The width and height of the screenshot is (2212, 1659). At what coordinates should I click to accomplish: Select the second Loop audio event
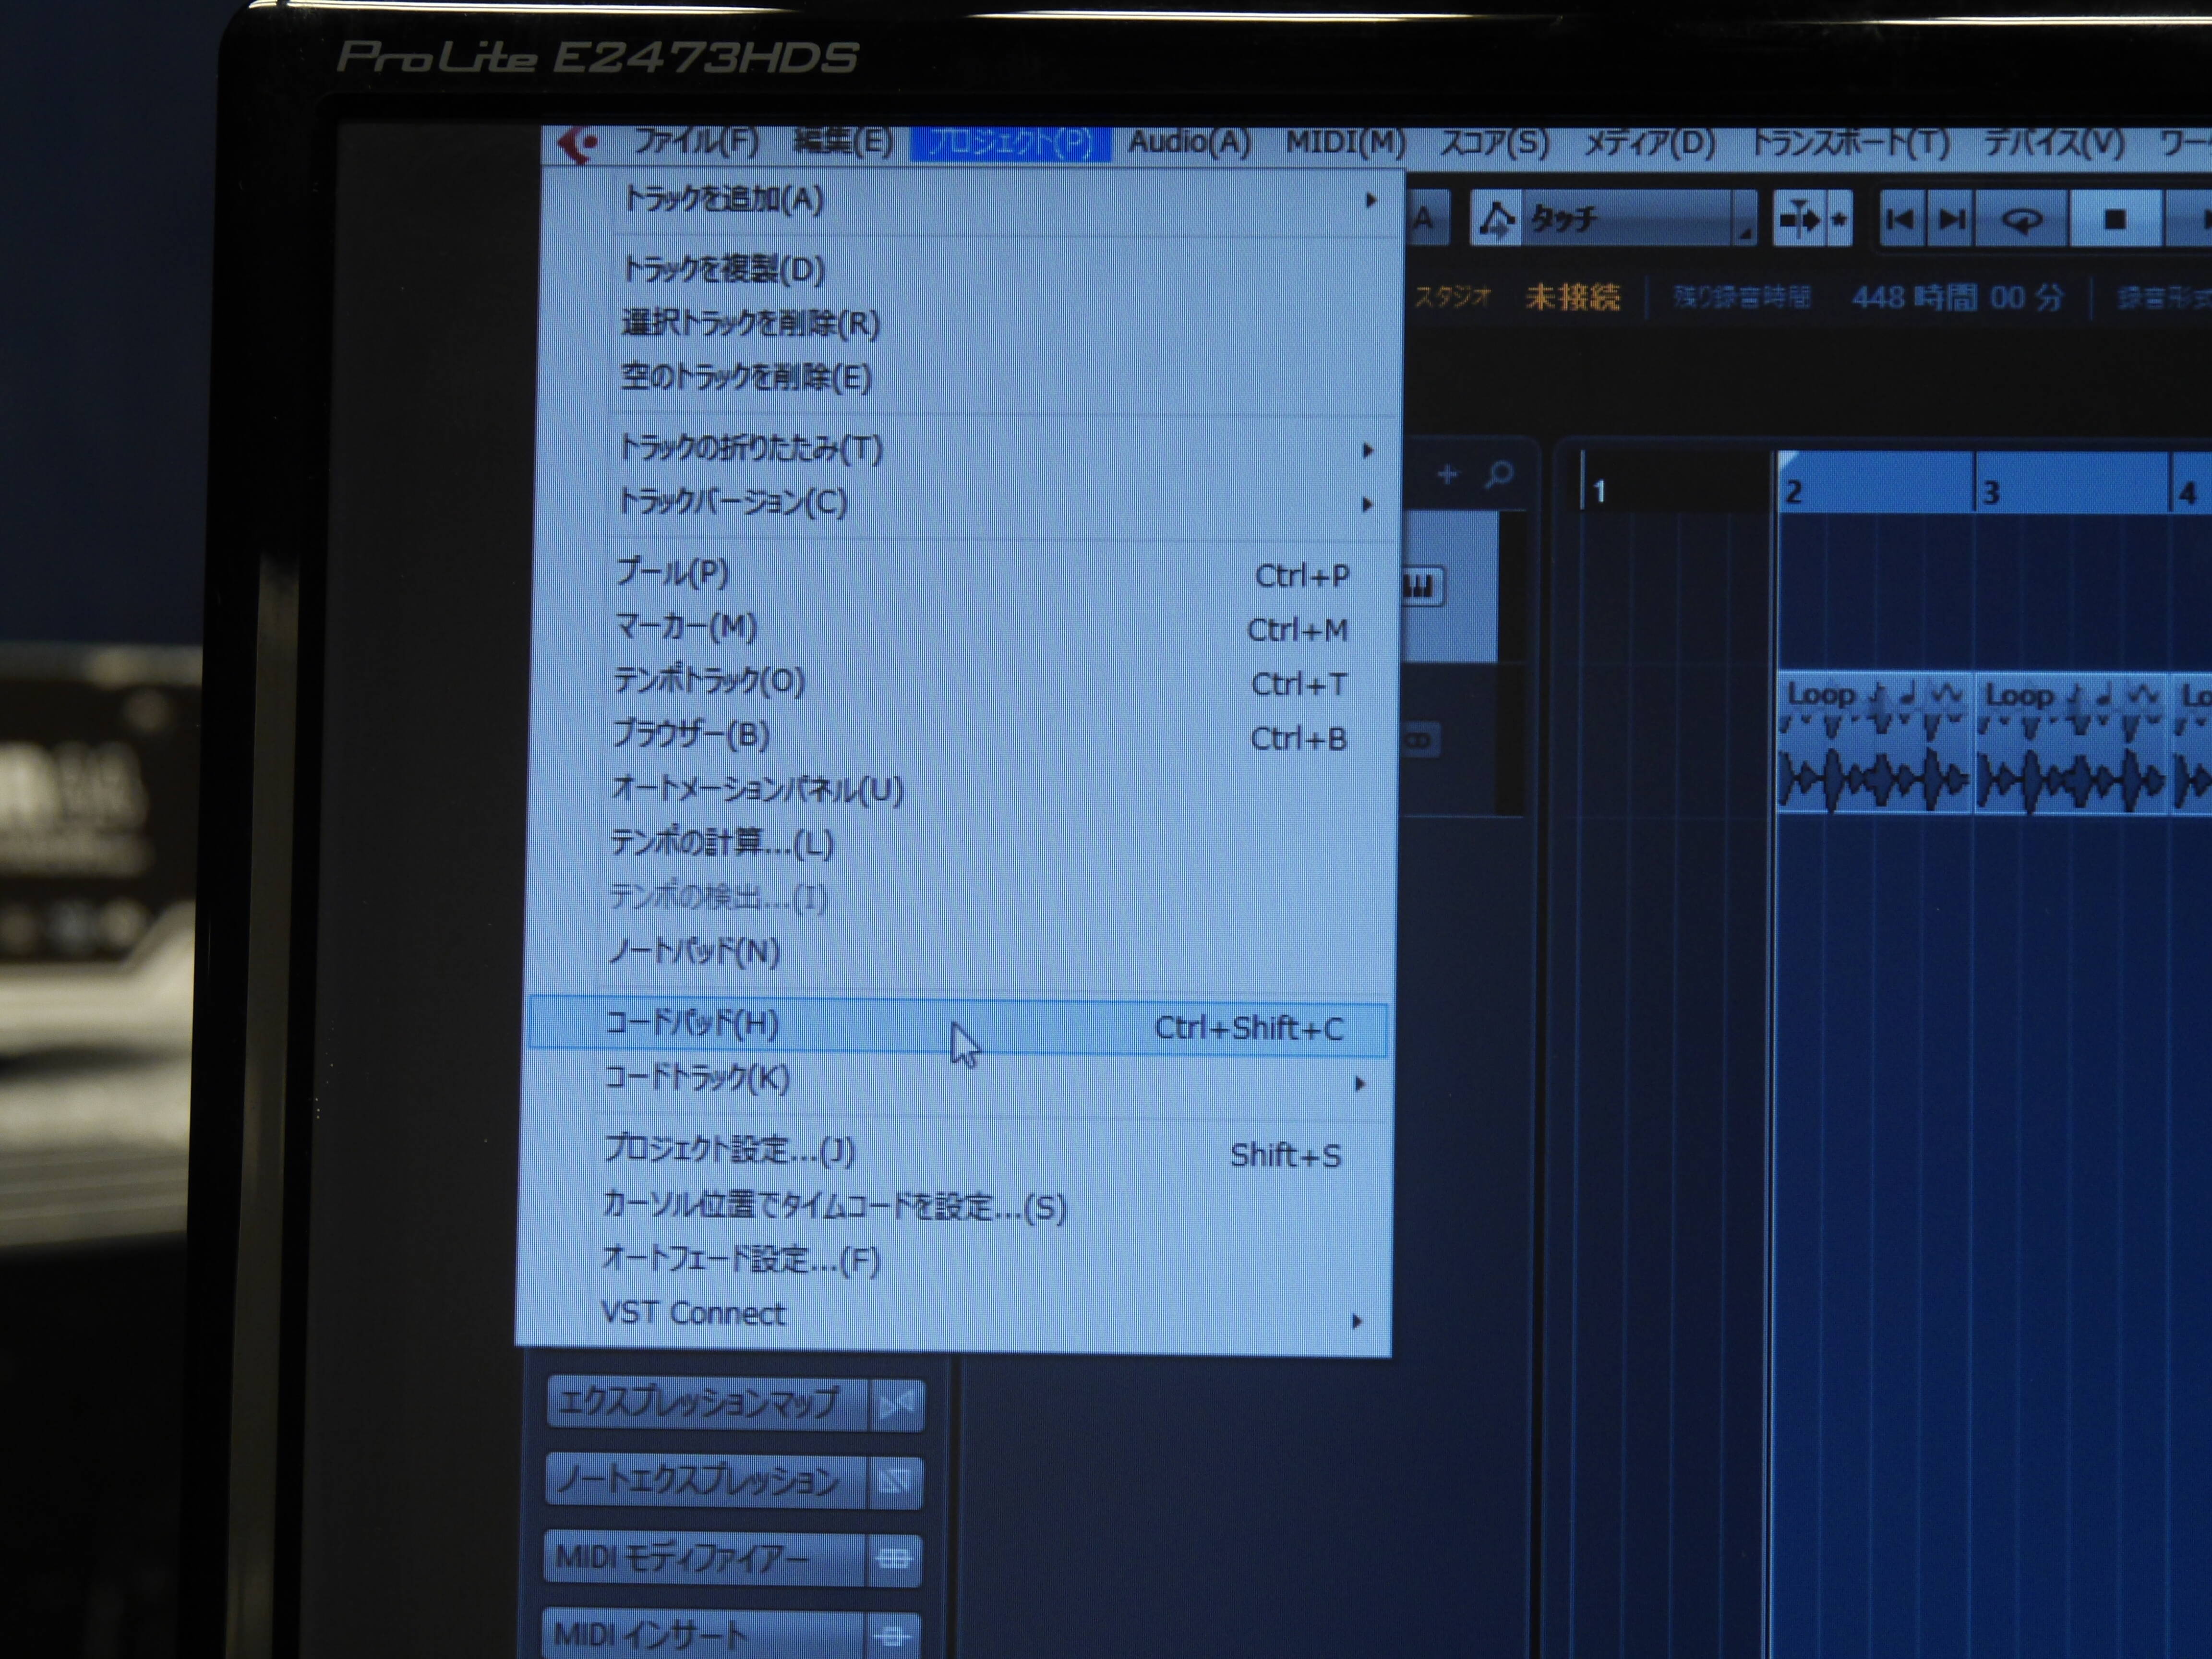[x=2072, y=744]
